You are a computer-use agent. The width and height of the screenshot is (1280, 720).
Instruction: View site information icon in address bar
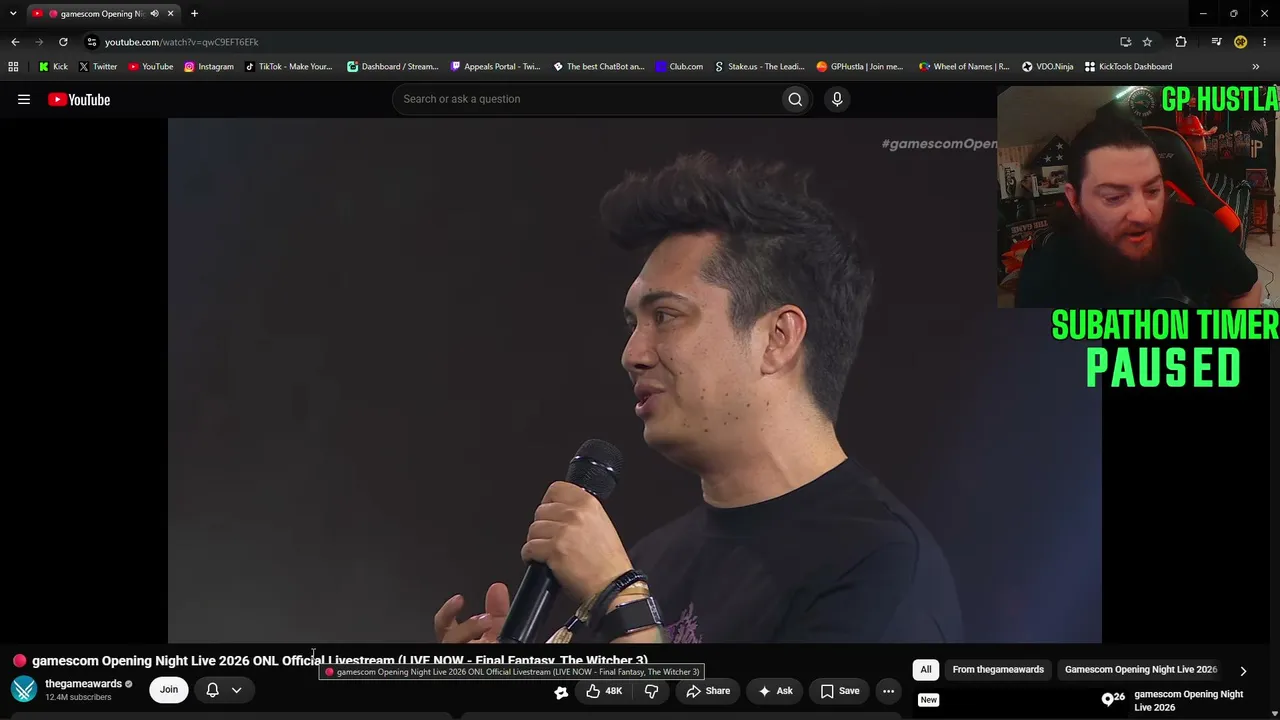[92, 42]
